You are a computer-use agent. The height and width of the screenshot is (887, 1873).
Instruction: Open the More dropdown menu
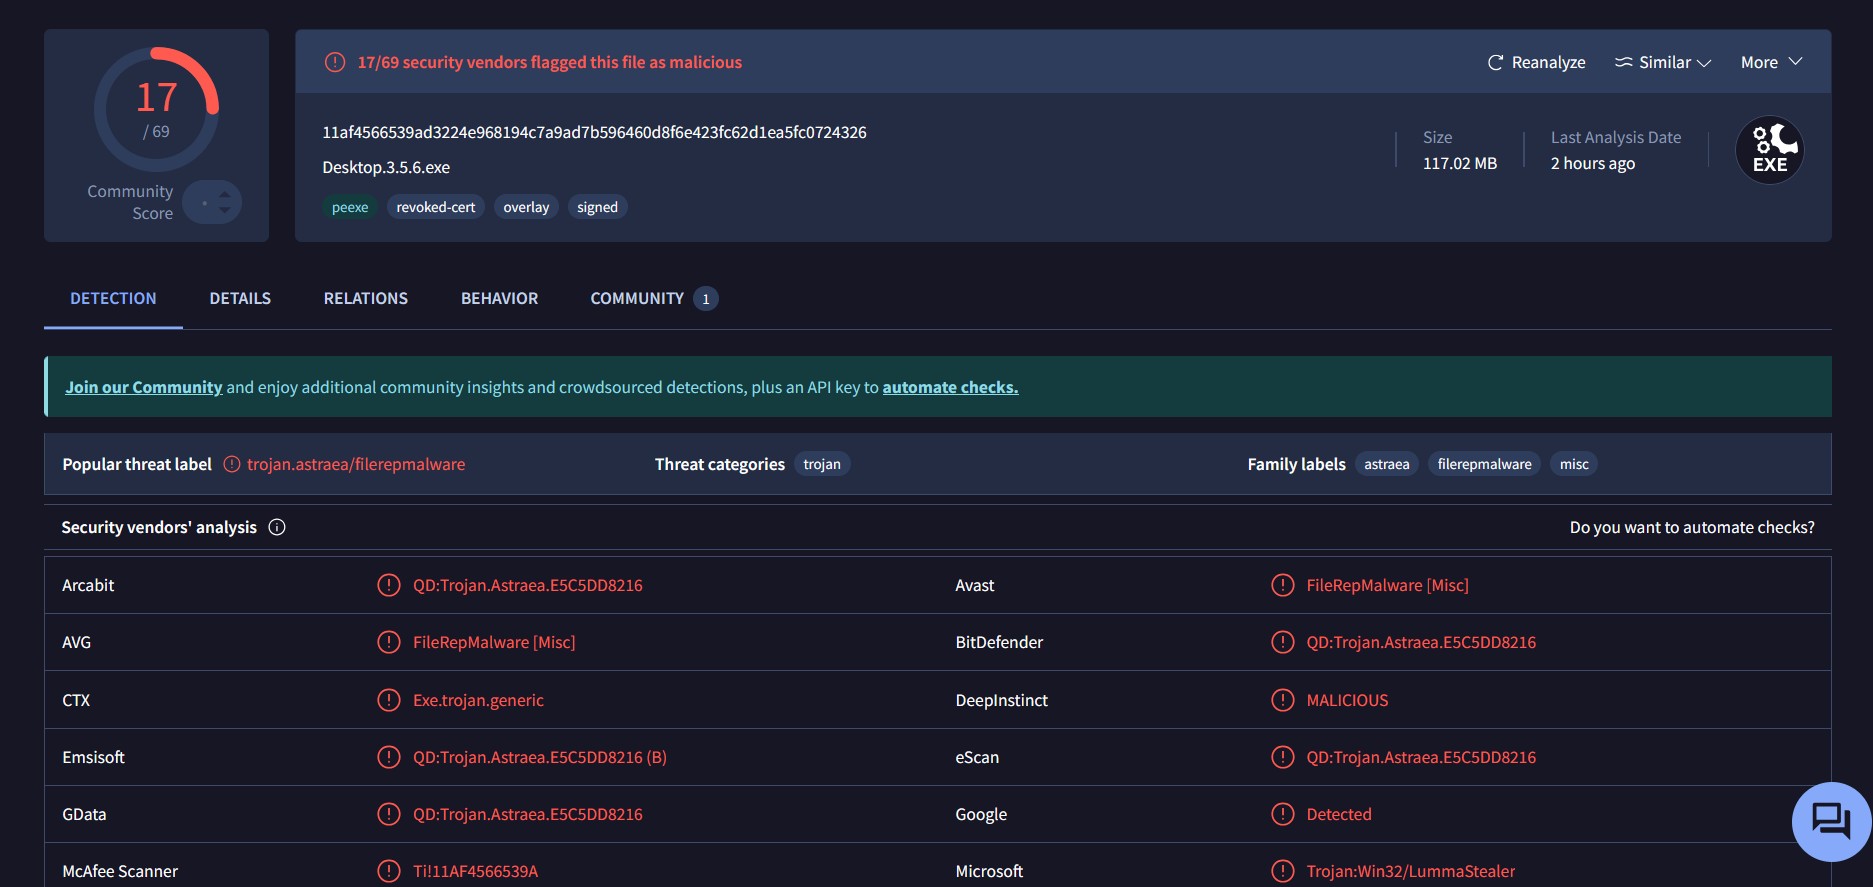(x=1771, y=62)
